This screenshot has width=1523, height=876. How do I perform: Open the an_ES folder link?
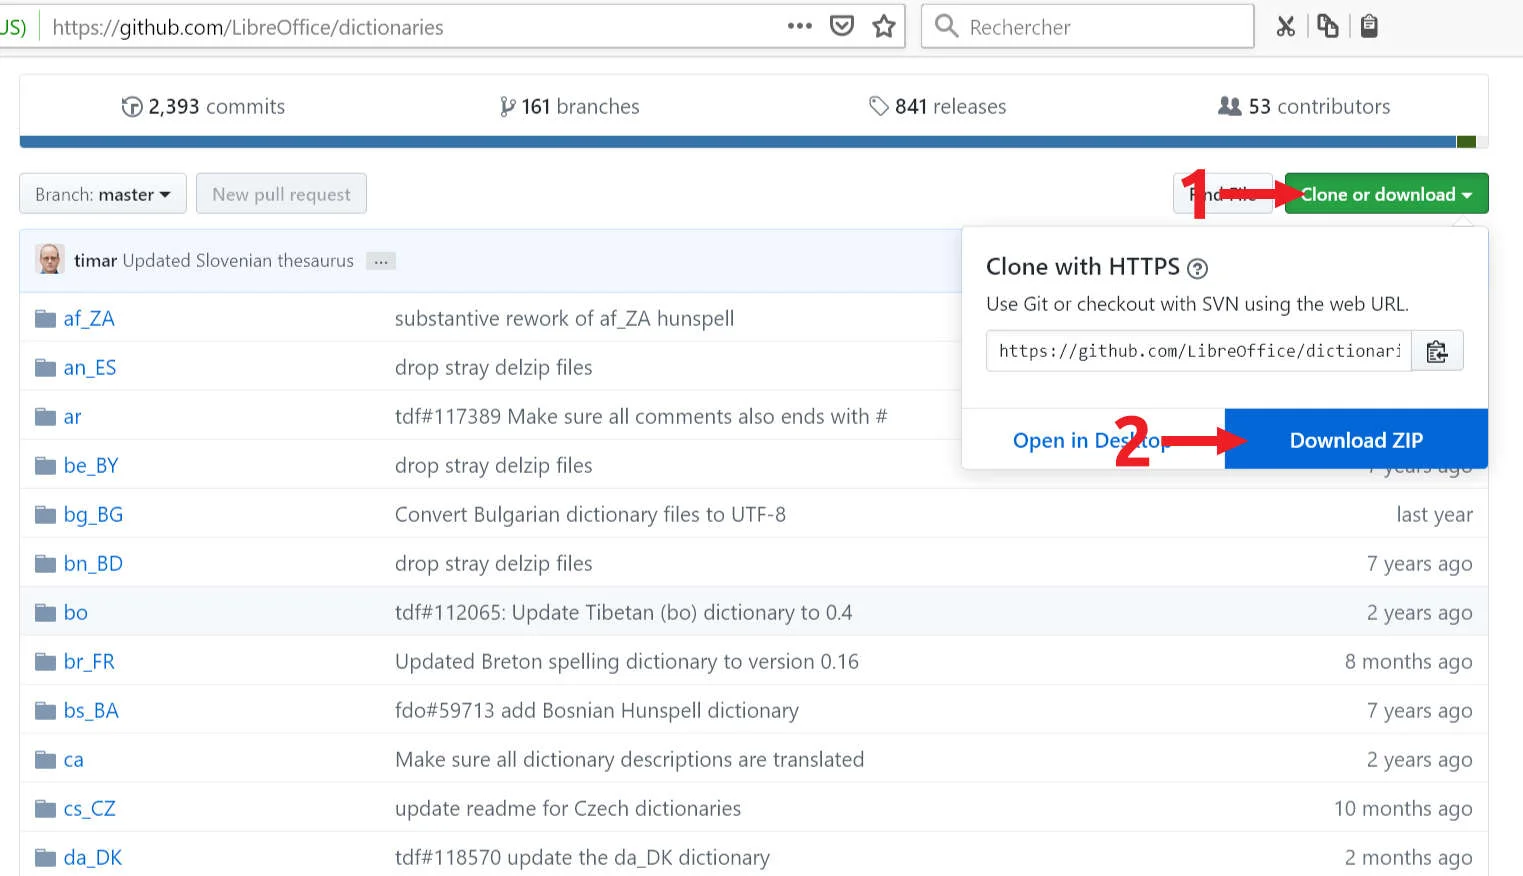pyautogui.click(x=90, y=368)
